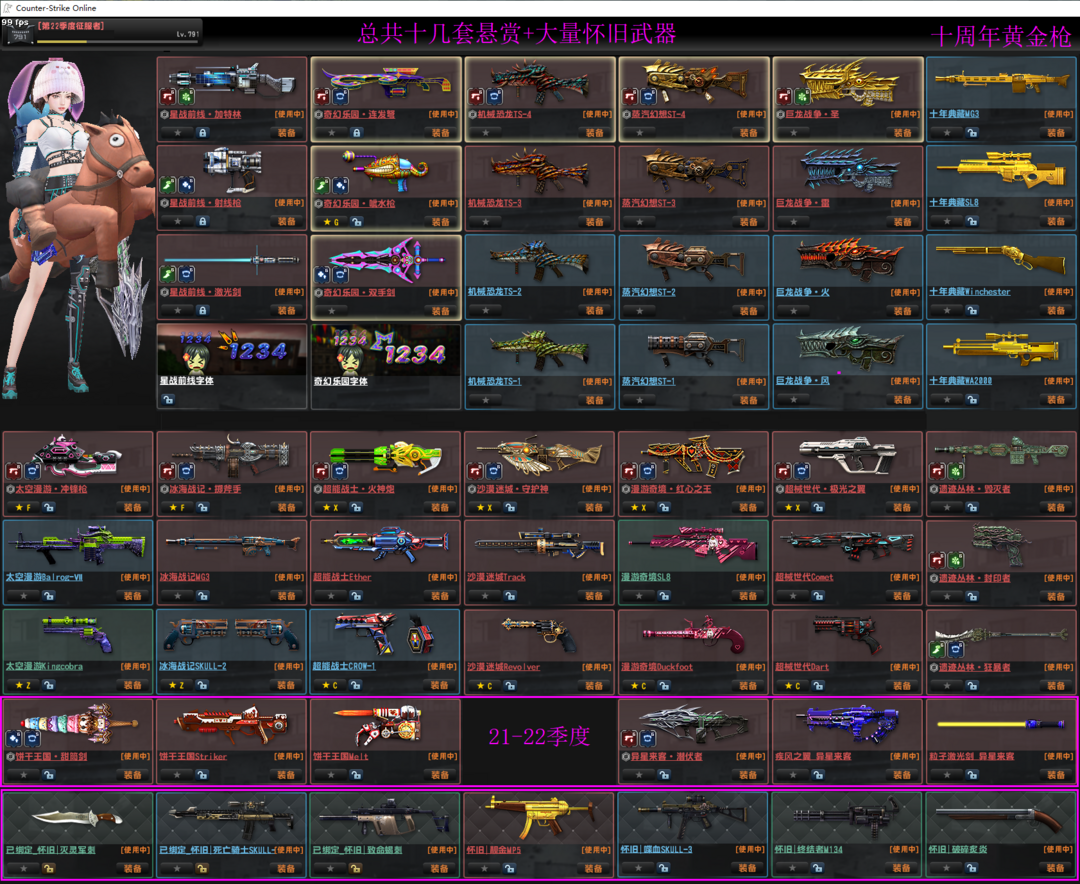Image resolution: width=1080 pixels, height=884 pixels.
Task: Select the yellow 粒子激光剑 lightsaber image
Action: coord(1001,724)
